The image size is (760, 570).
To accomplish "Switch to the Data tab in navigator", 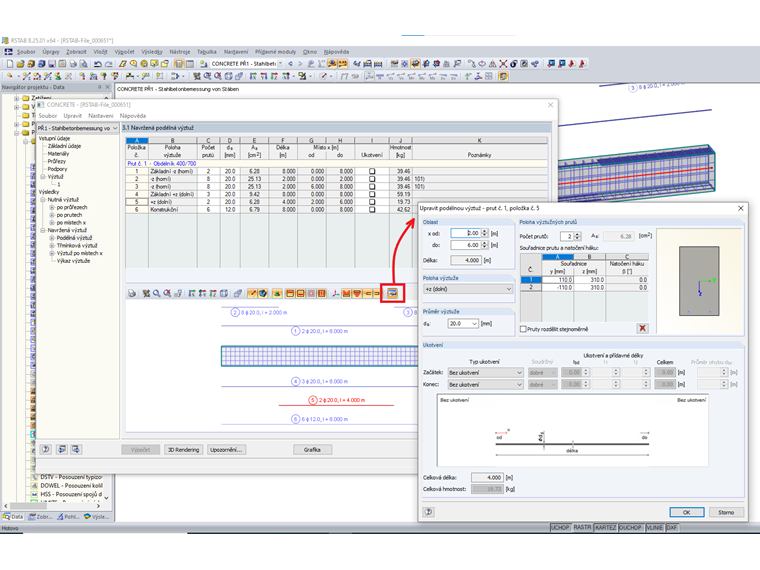I will point(14,517).
